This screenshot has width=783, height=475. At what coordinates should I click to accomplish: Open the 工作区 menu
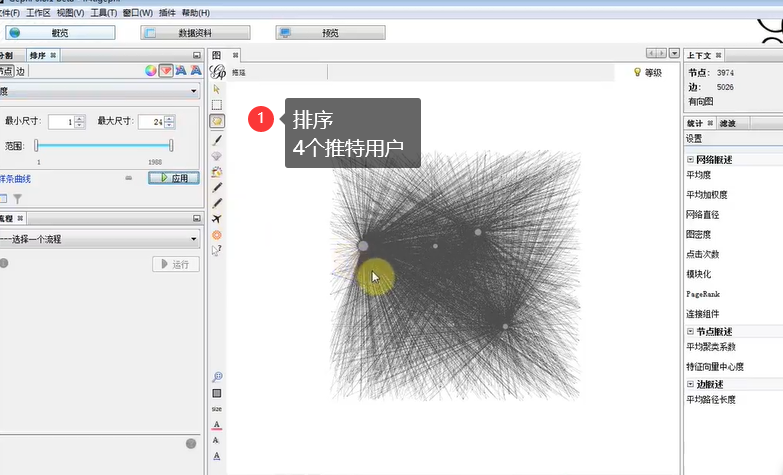(x=38, y=12)
